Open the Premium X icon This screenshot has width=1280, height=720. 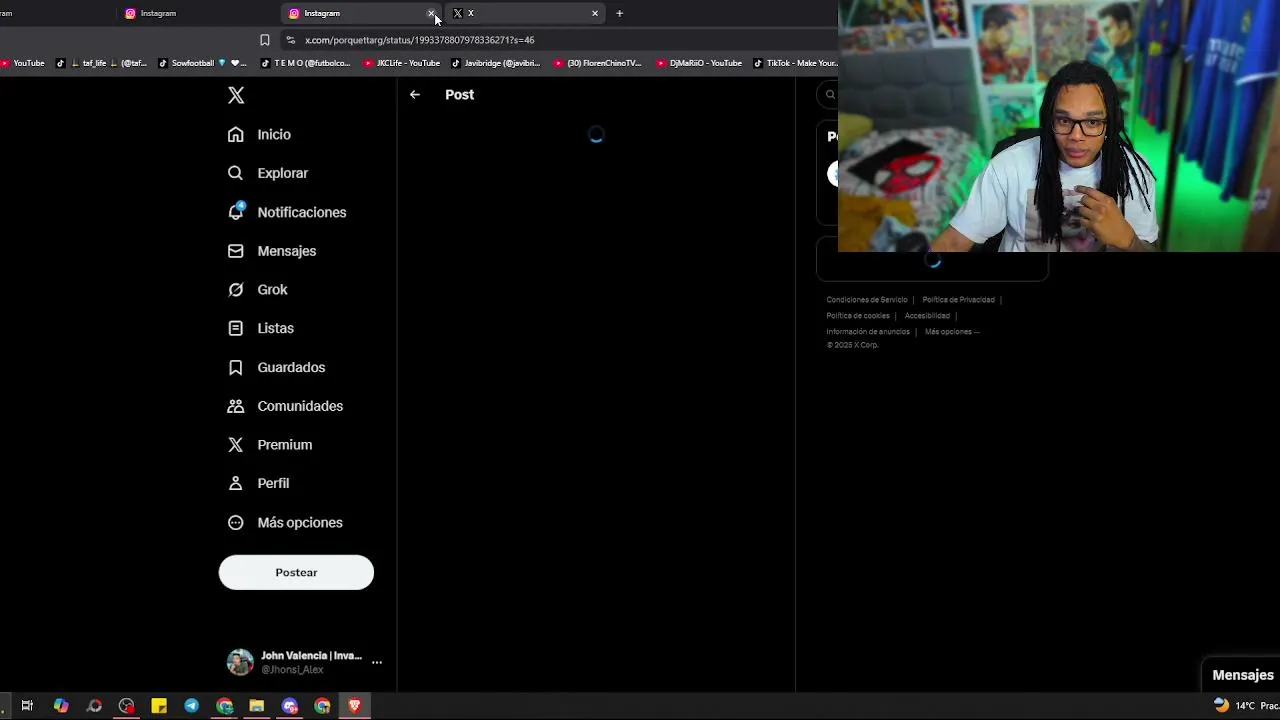click(x=235, y=445)
